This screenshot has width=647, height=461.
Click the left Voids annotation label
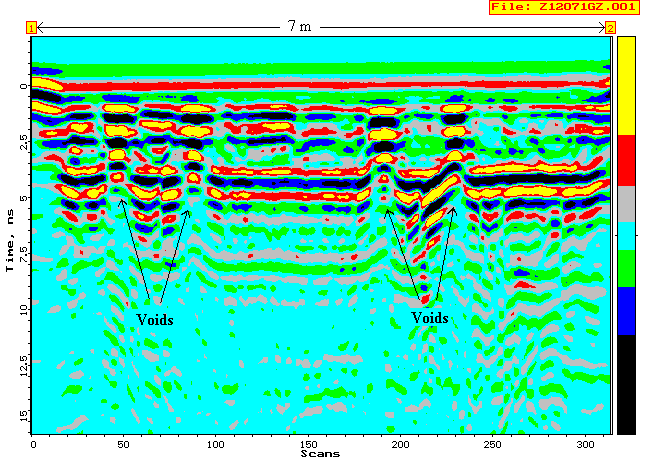pos(154,319)
